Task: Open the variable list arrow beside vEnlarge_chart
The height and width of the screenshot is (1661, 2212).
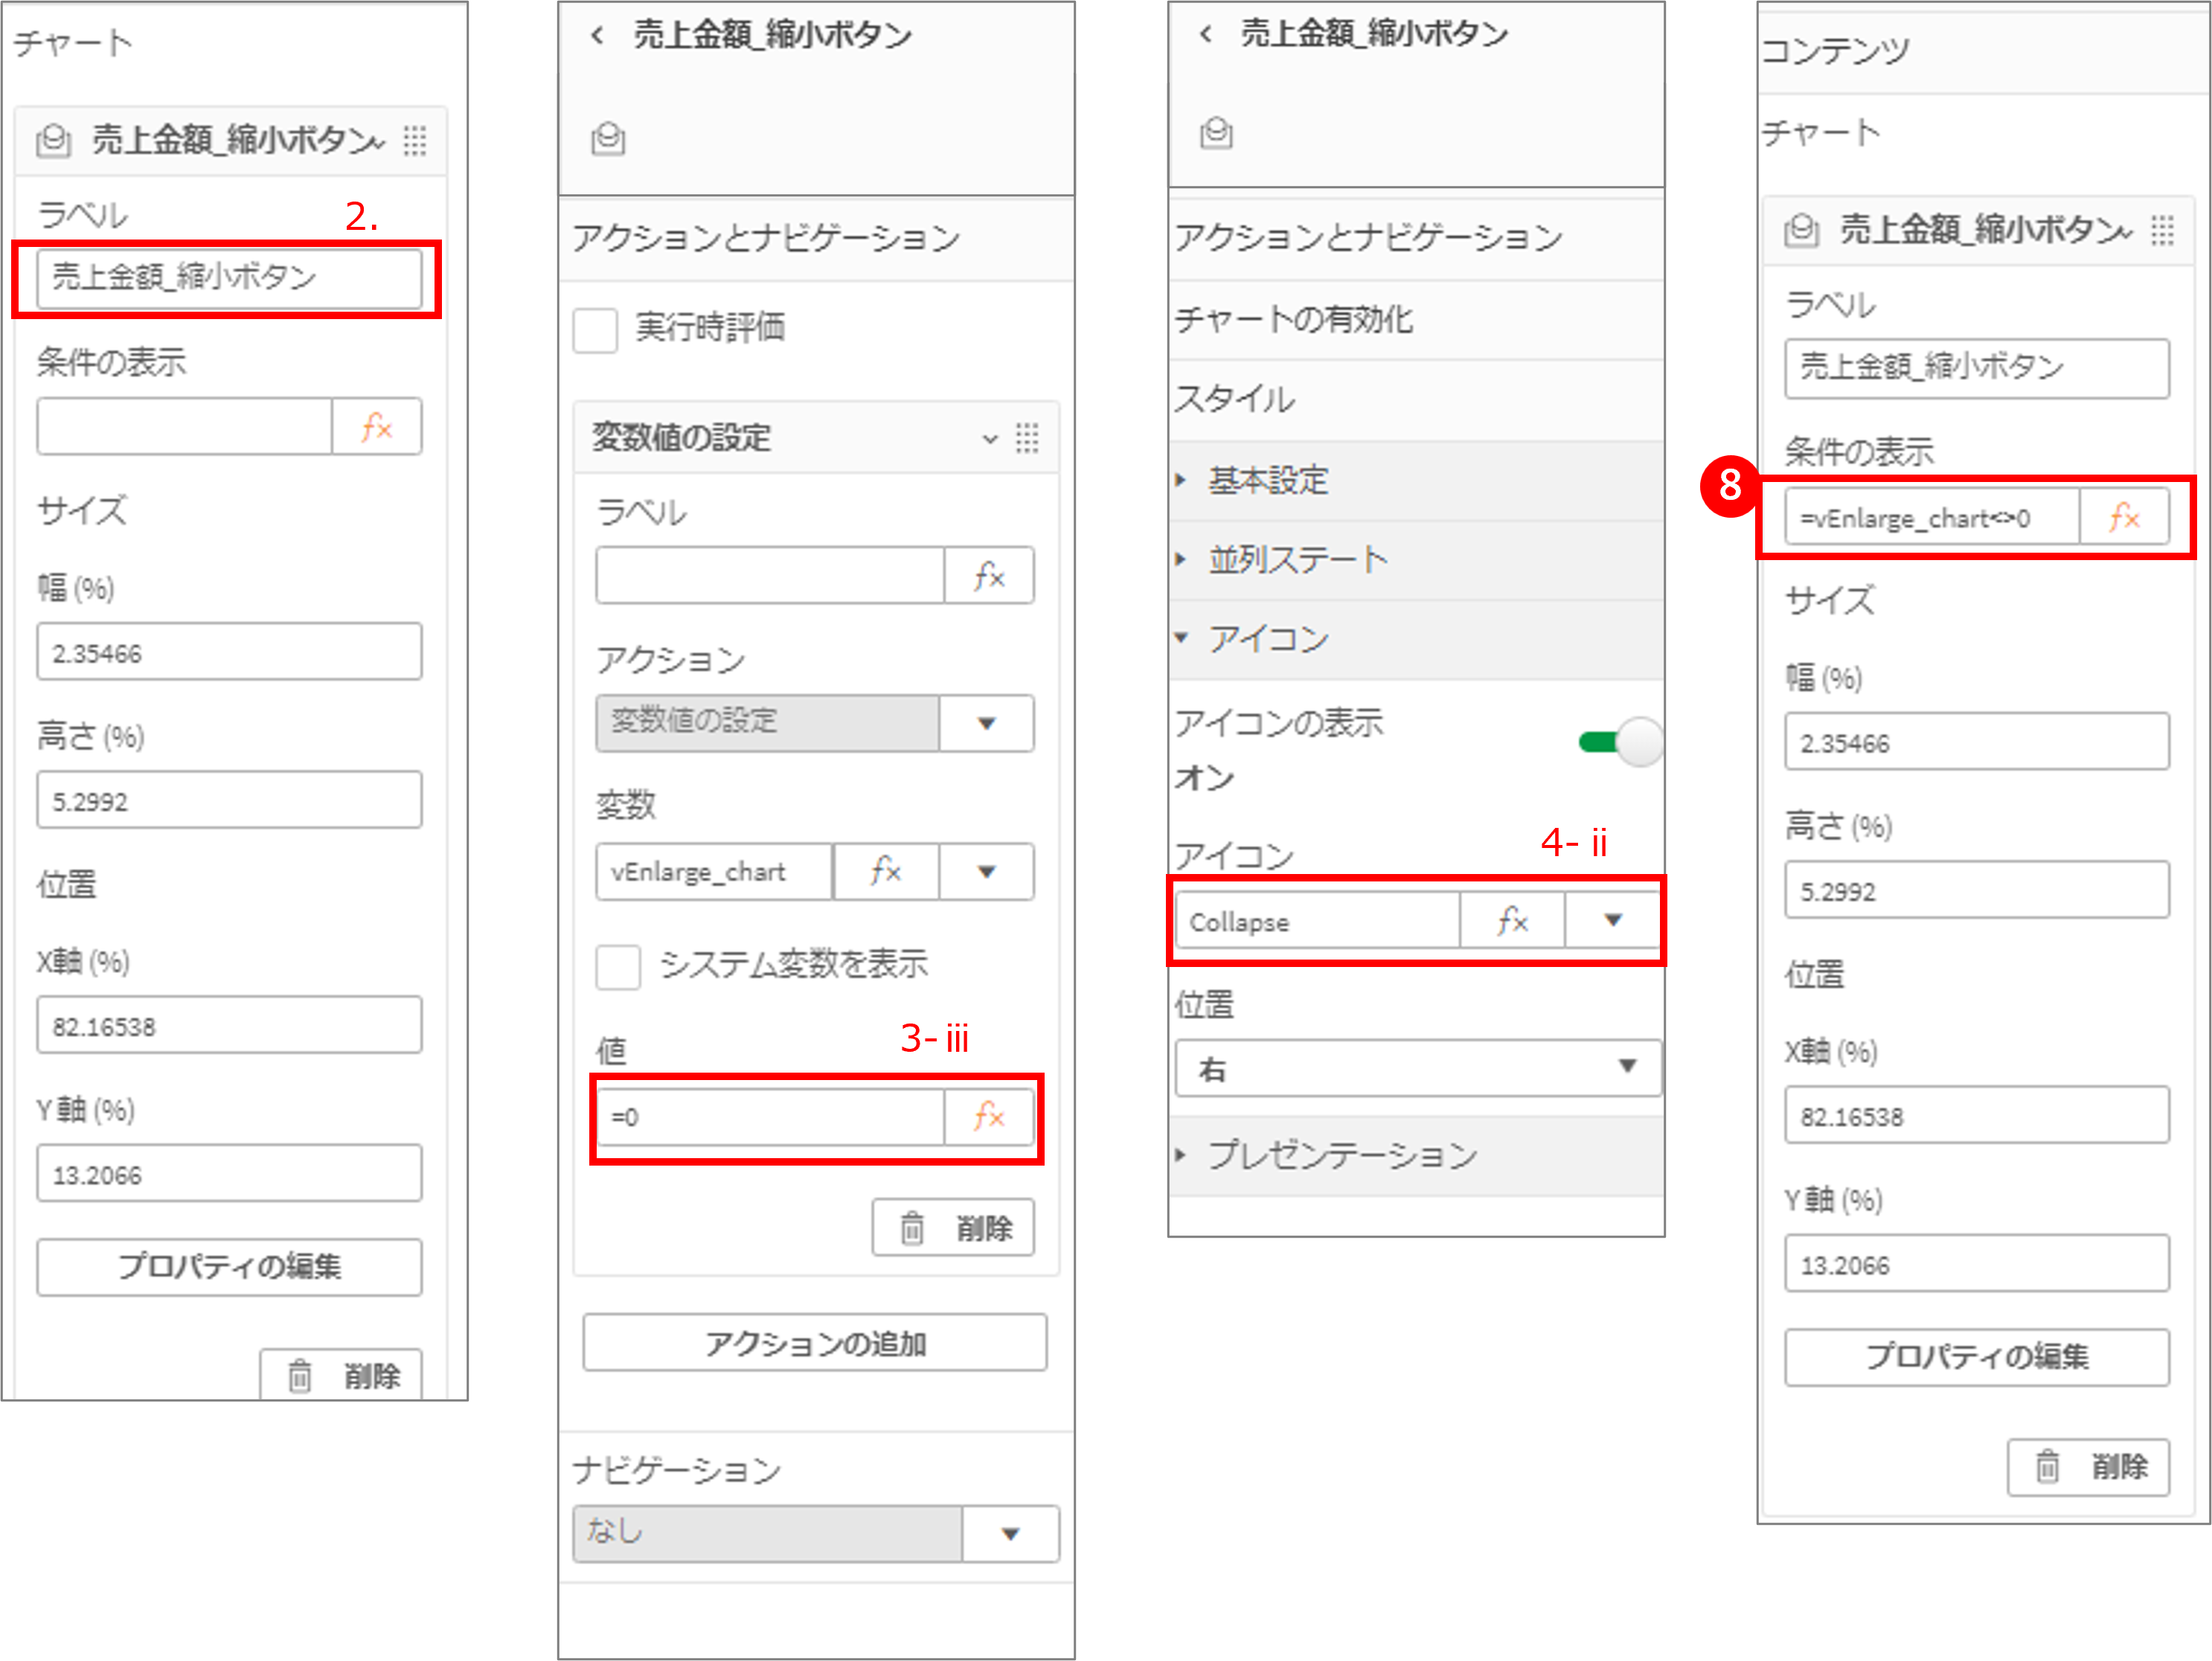Action: 986,871
